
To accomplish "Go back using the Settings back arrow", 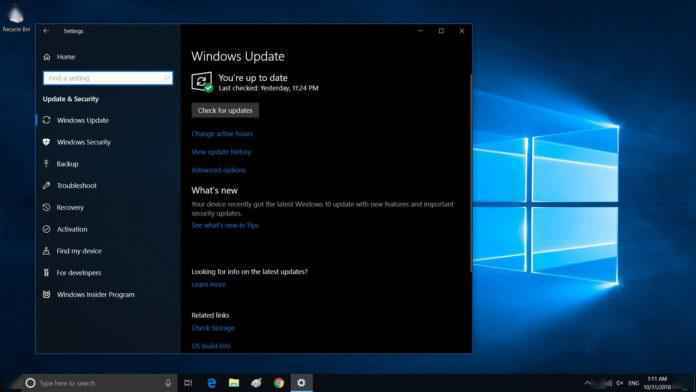I will coord(46,31).
